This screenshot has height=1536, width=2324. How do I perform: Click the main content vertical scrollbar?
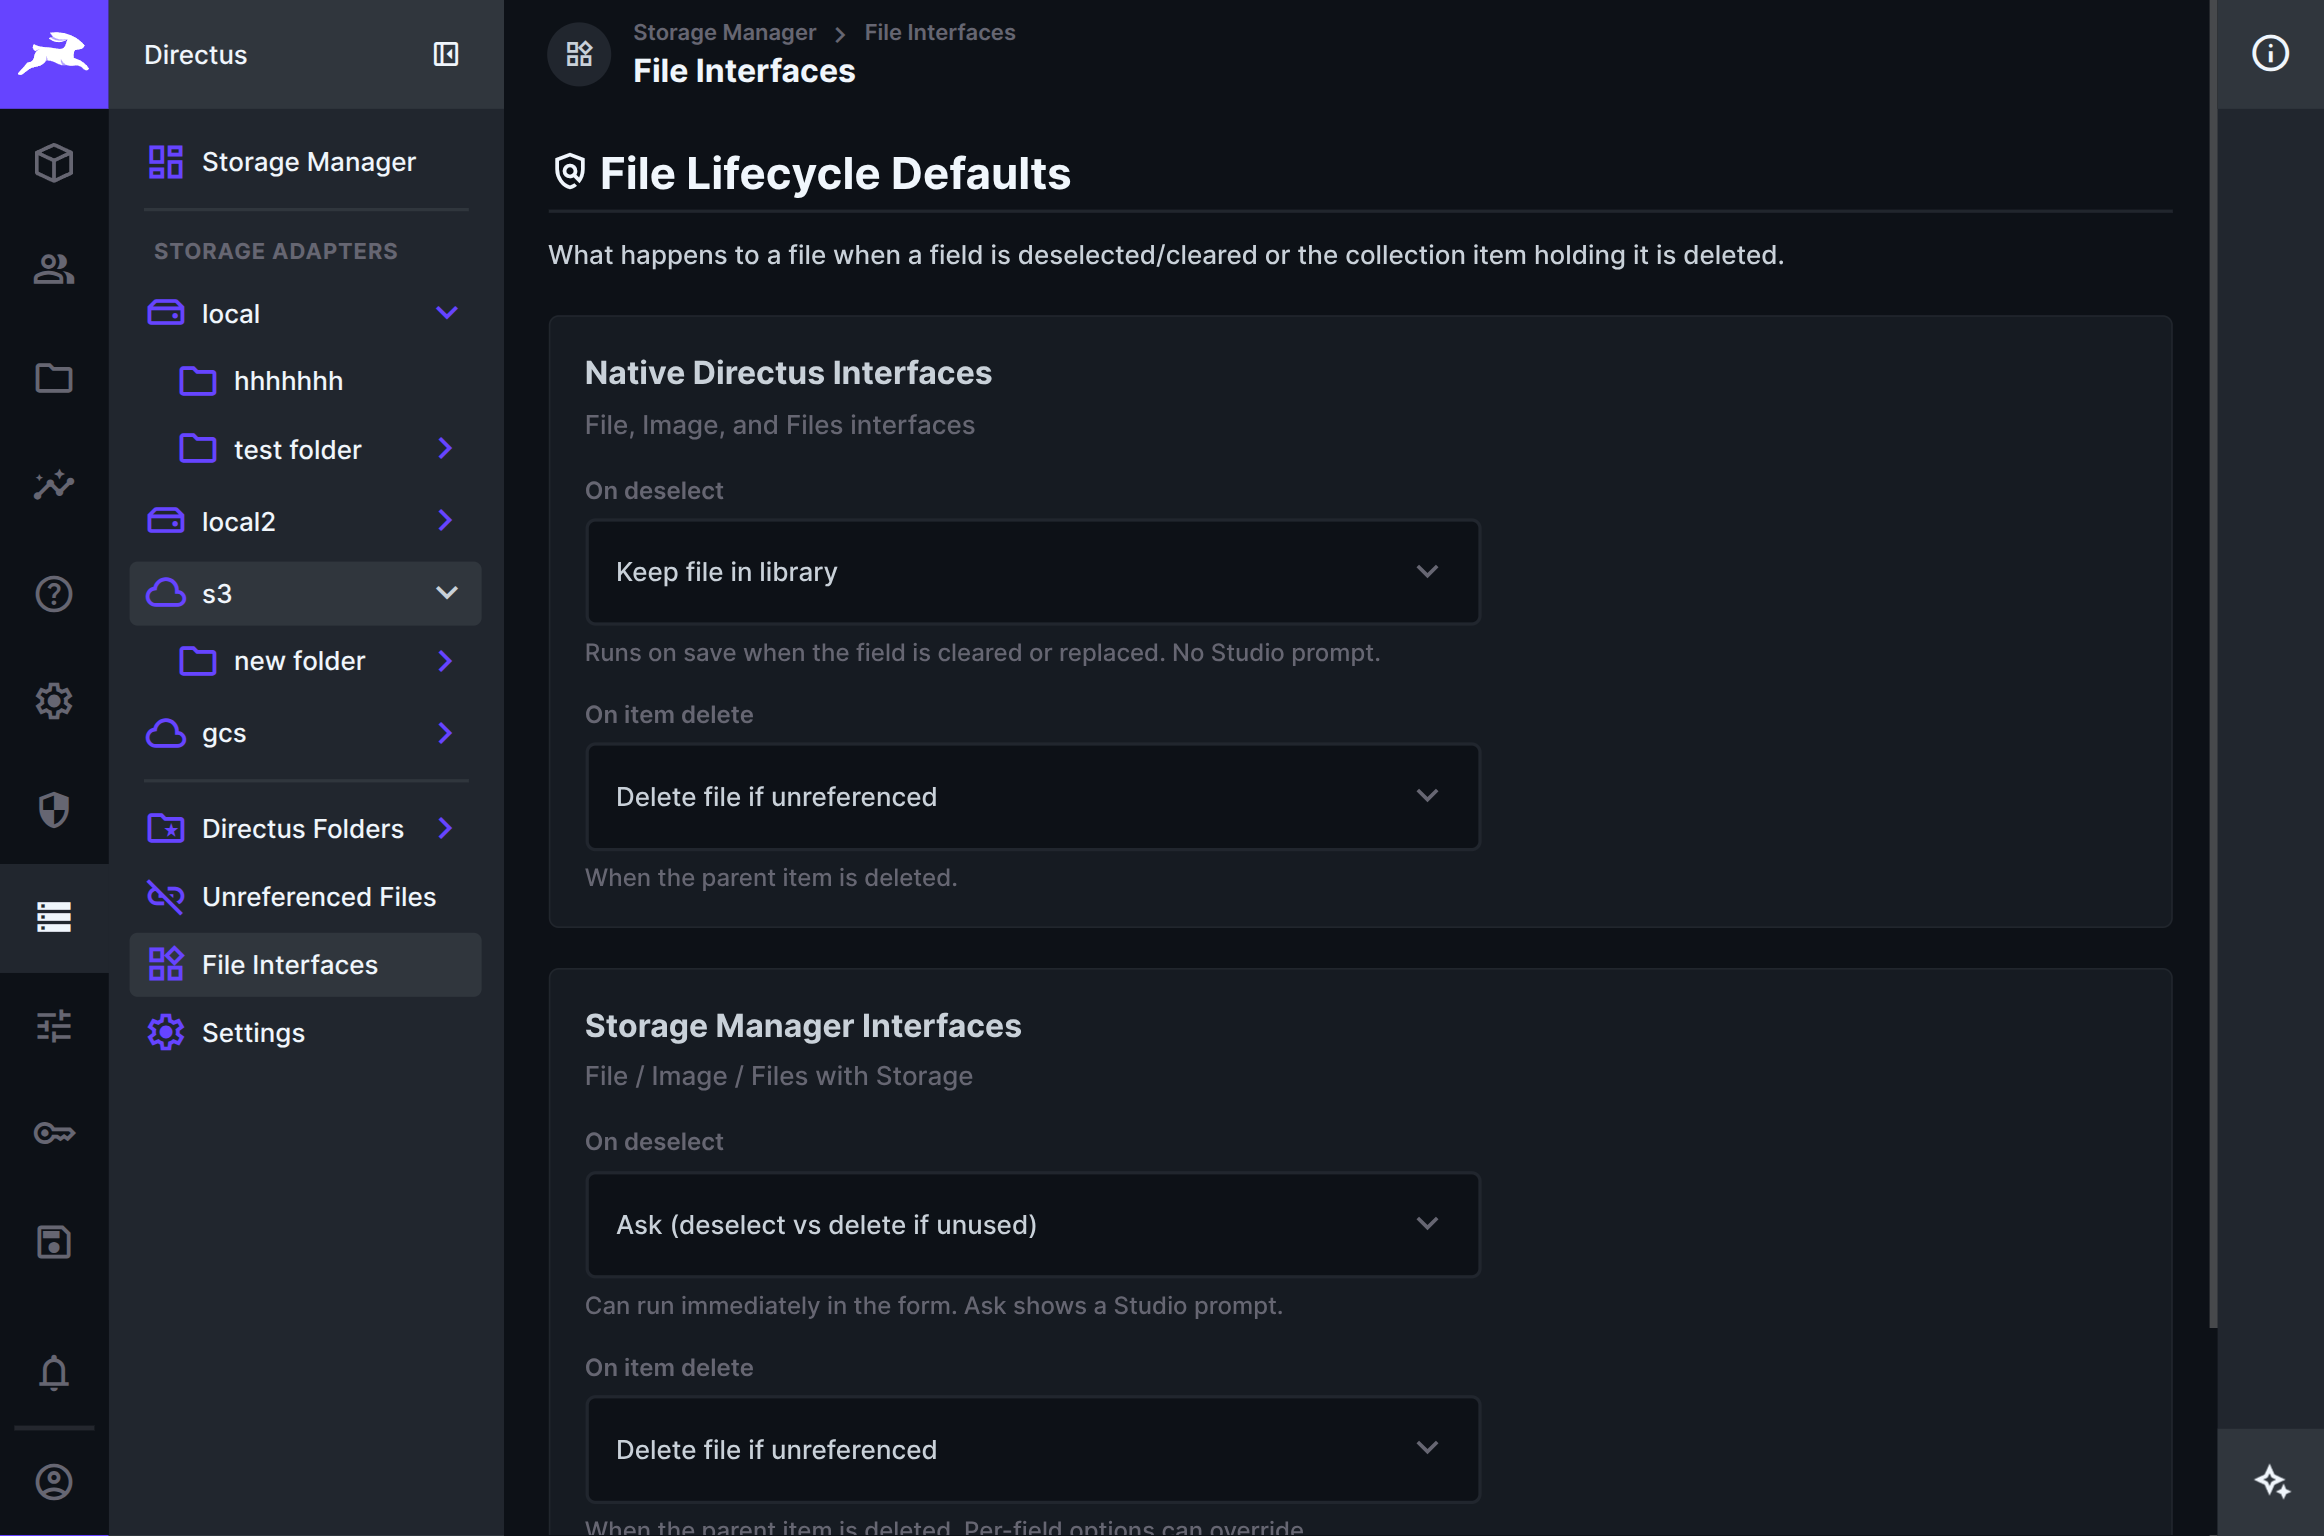coord(2212,664)
